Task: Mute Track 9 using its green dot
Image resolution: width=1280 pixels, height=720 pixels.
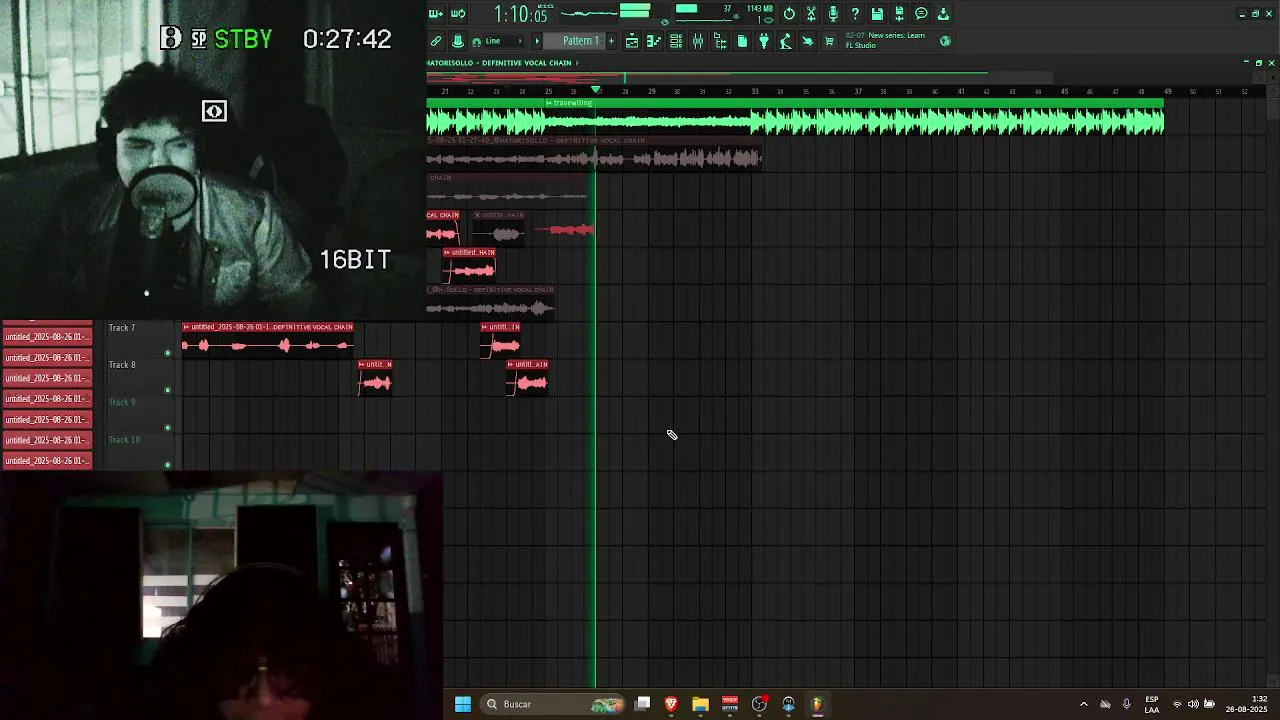Action: coord(167,428)
